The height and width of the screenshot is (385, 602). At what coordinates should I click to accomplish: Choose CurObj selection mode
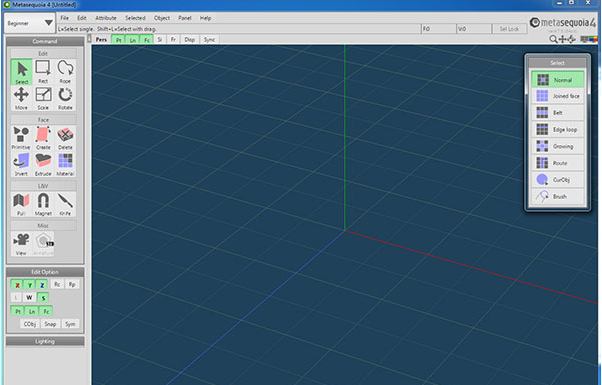(557, 179)
